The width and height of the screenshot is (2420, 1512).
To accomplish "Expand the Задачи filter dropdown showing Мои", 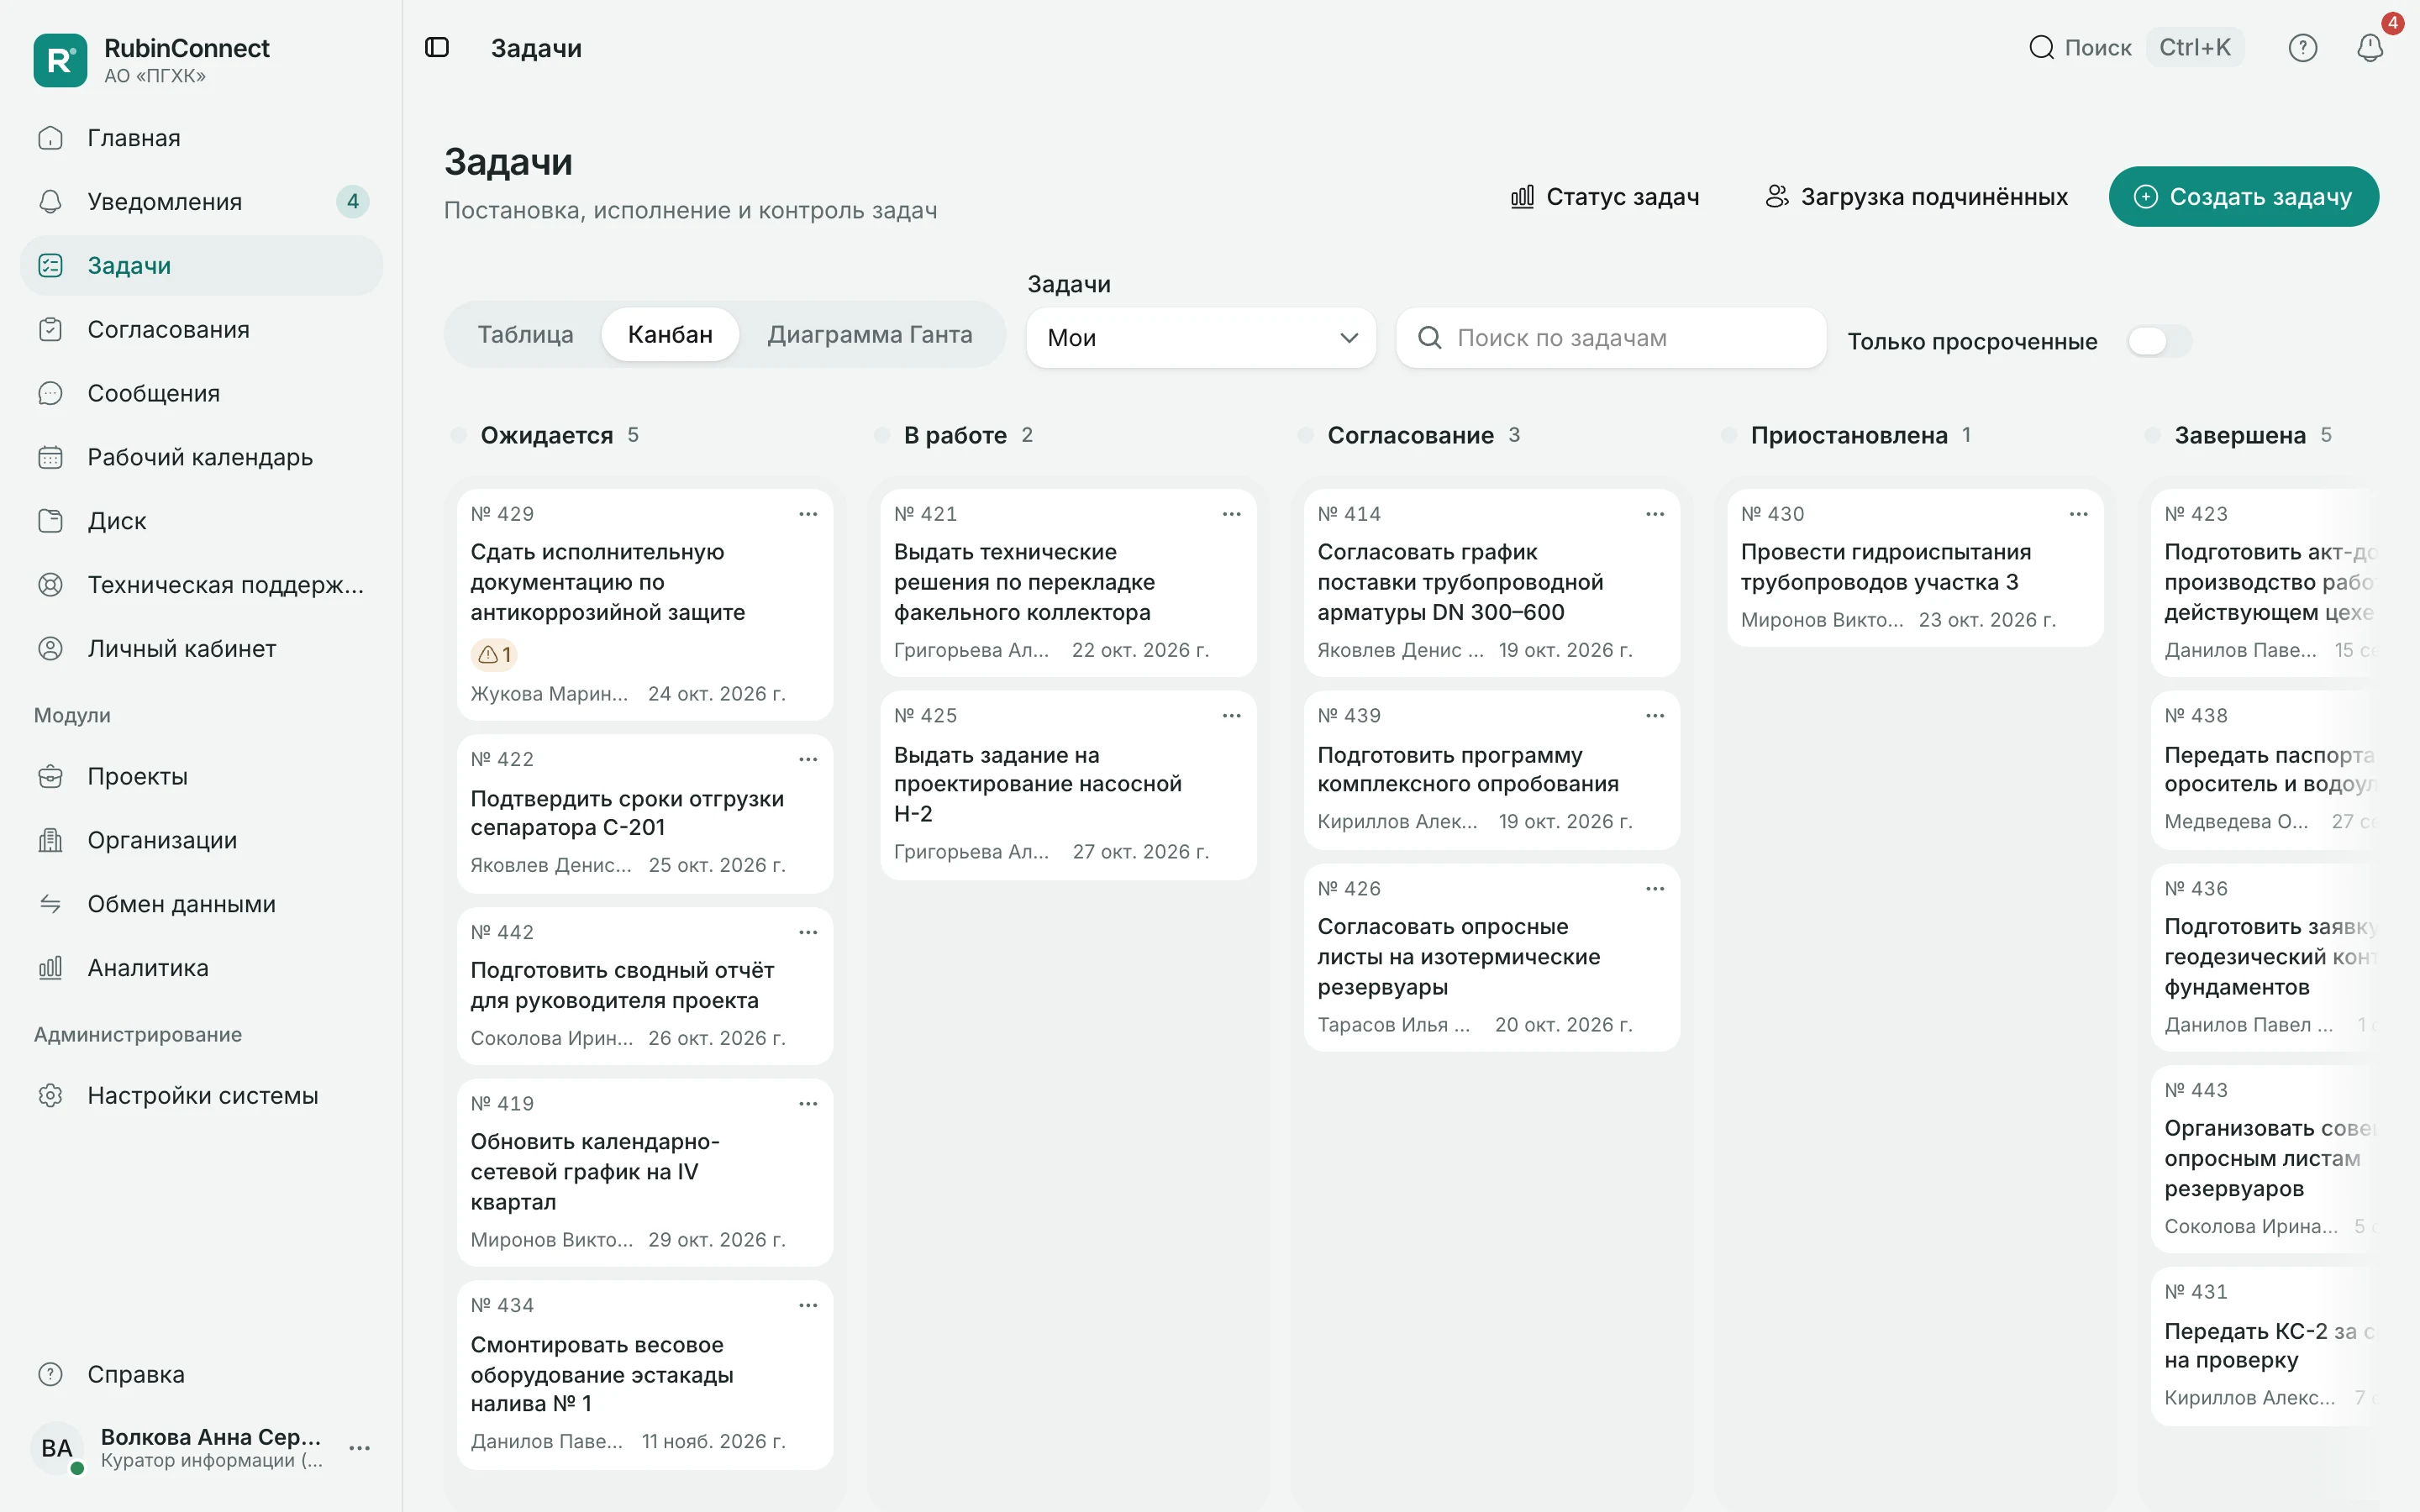I will pos(1201,338).
